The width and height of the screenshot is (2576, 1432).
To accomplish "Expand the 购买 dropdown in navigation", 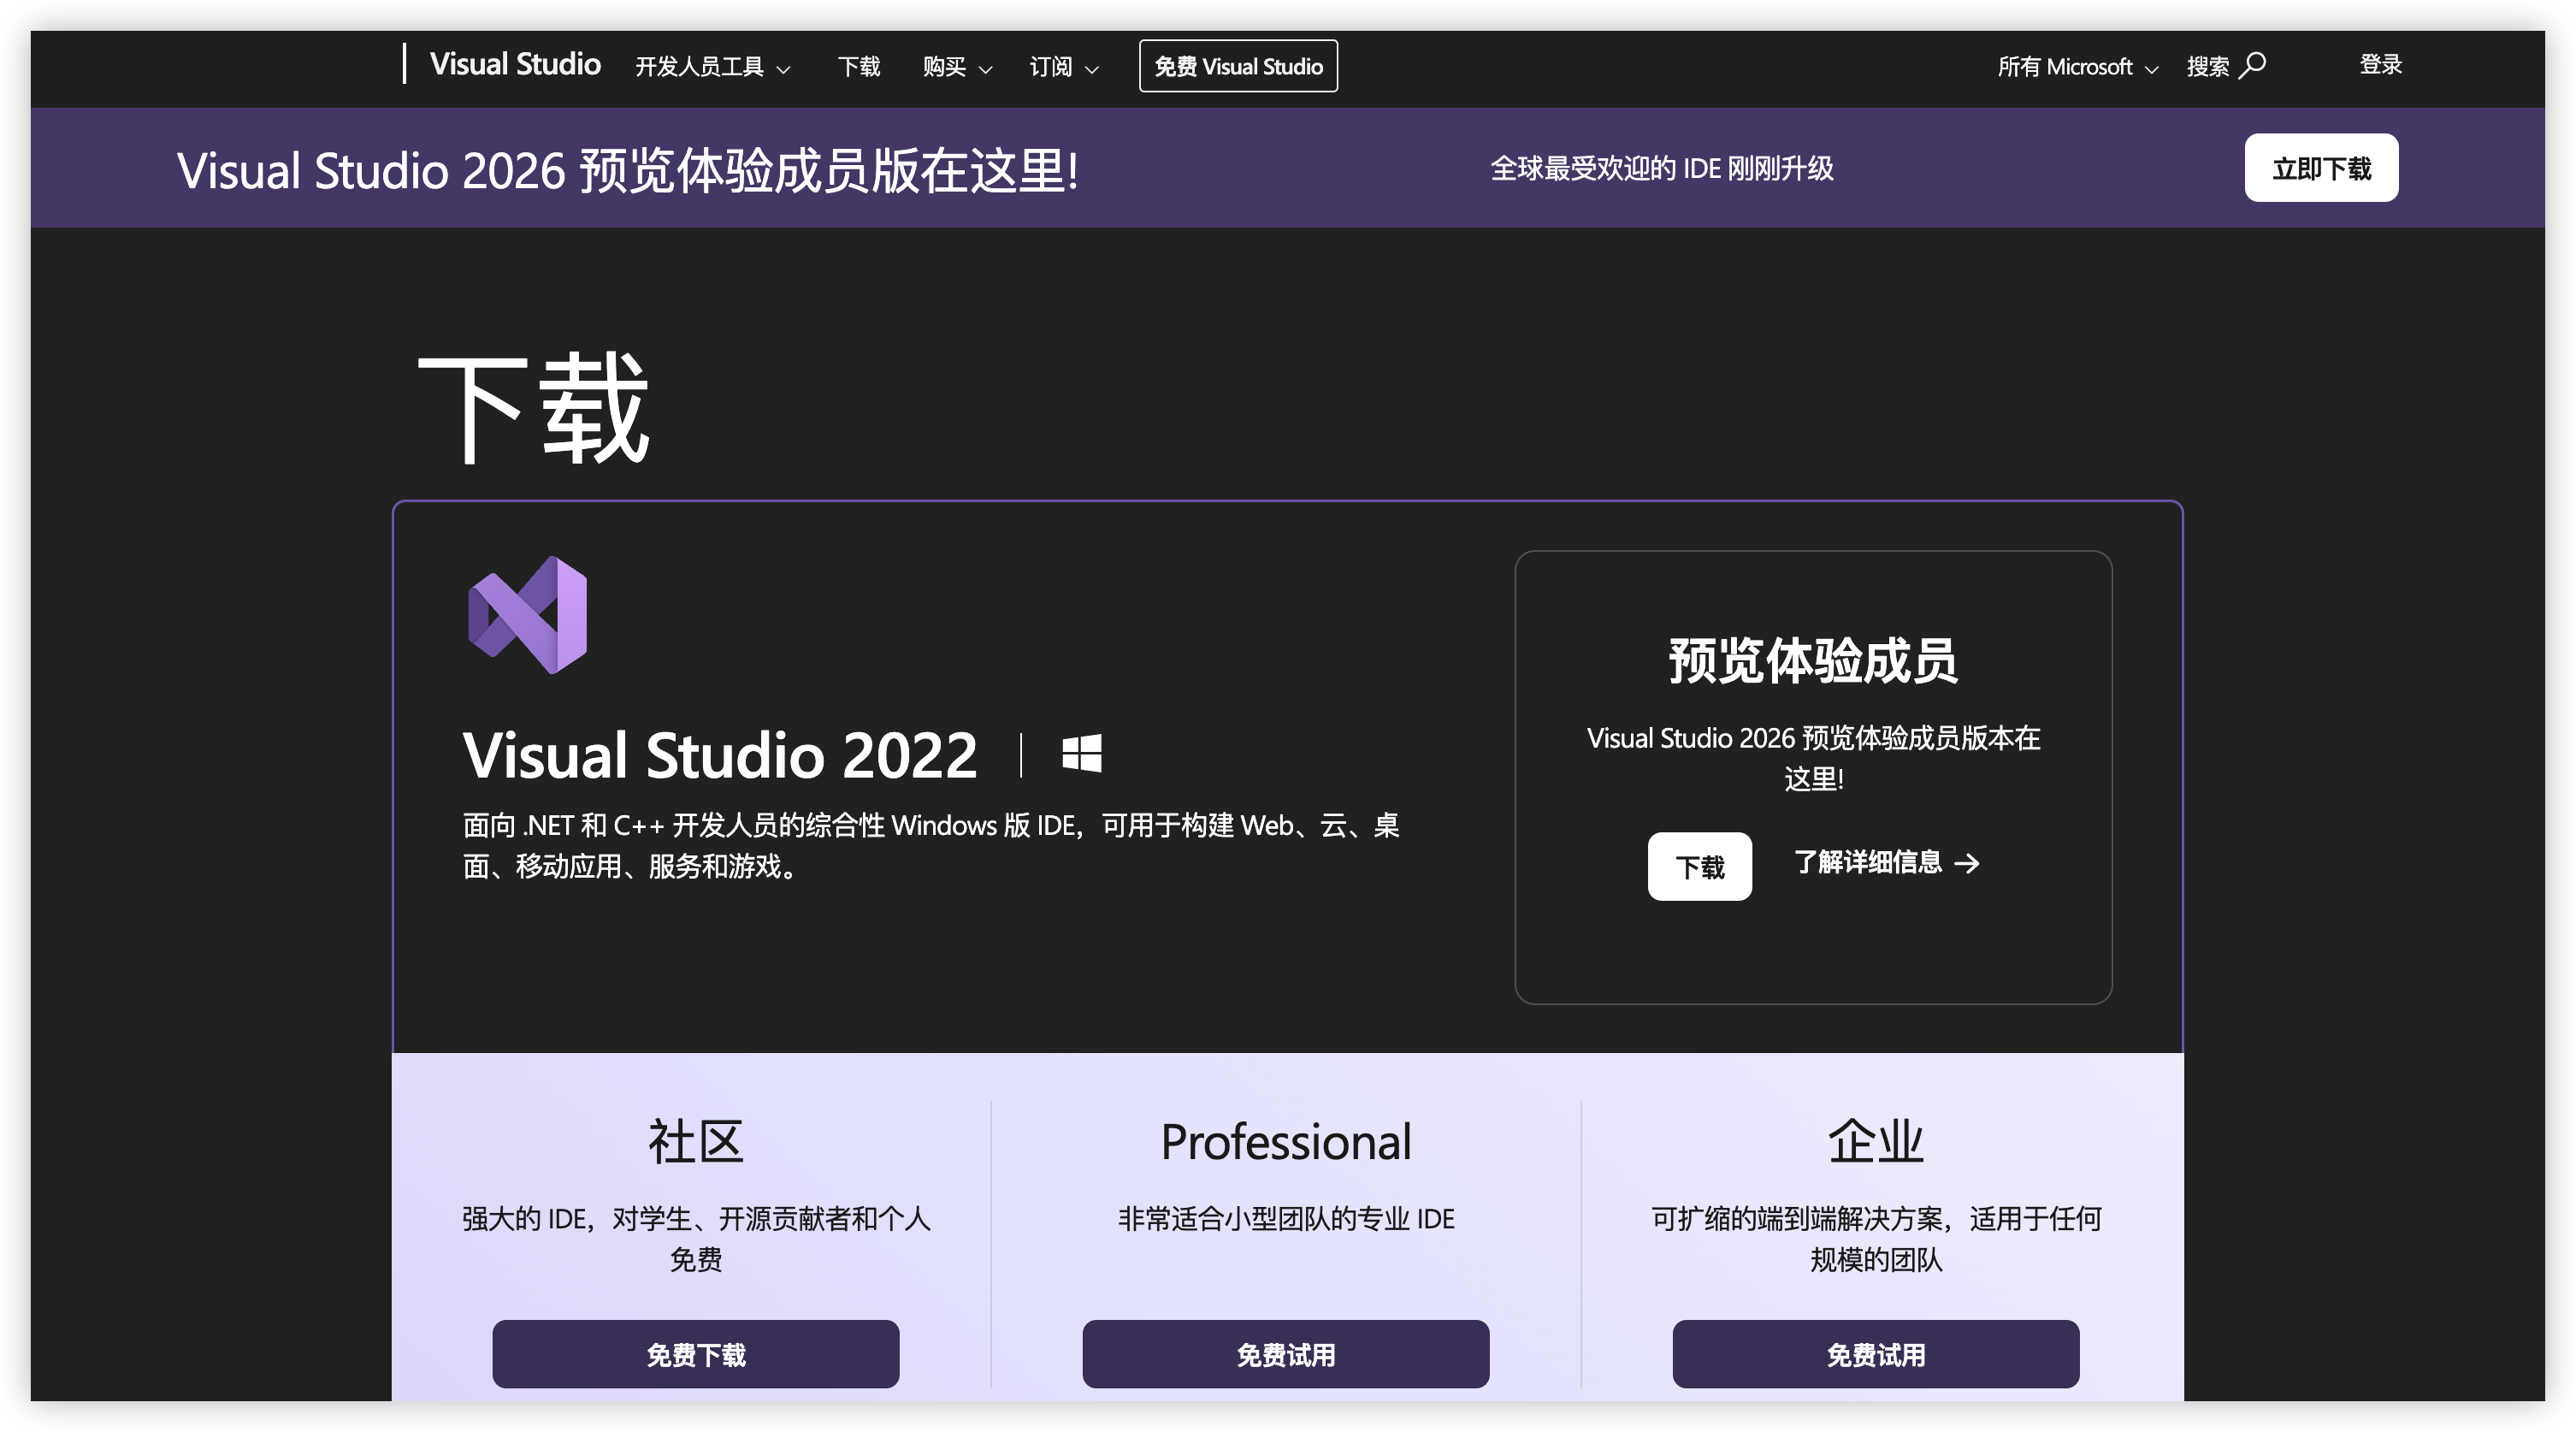I will tap(956, 67).
